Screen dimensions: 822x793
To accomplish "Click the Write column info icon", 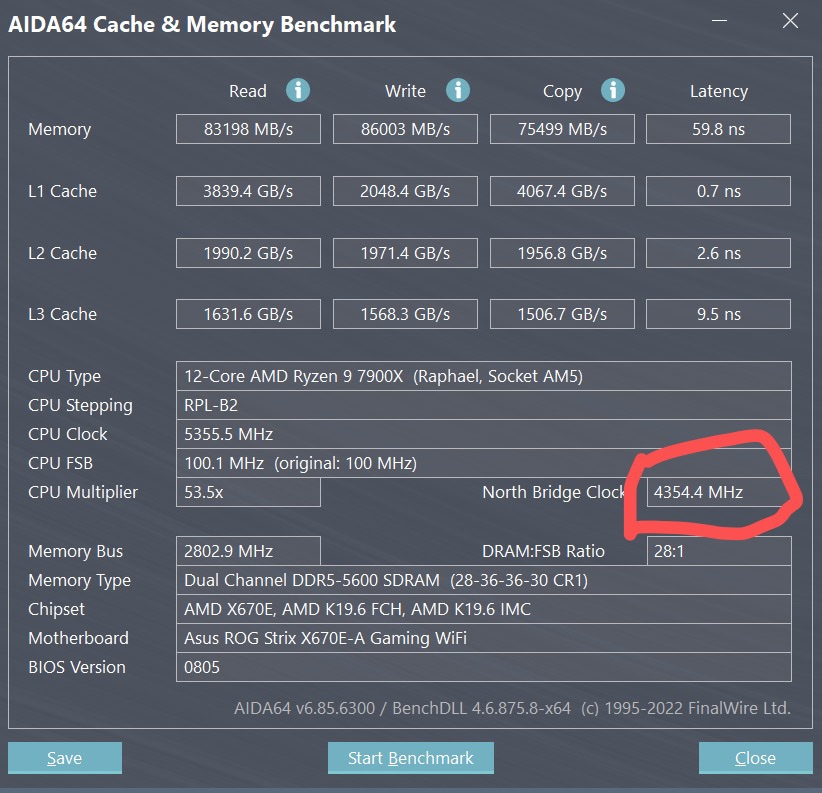I will coord(458,90).
